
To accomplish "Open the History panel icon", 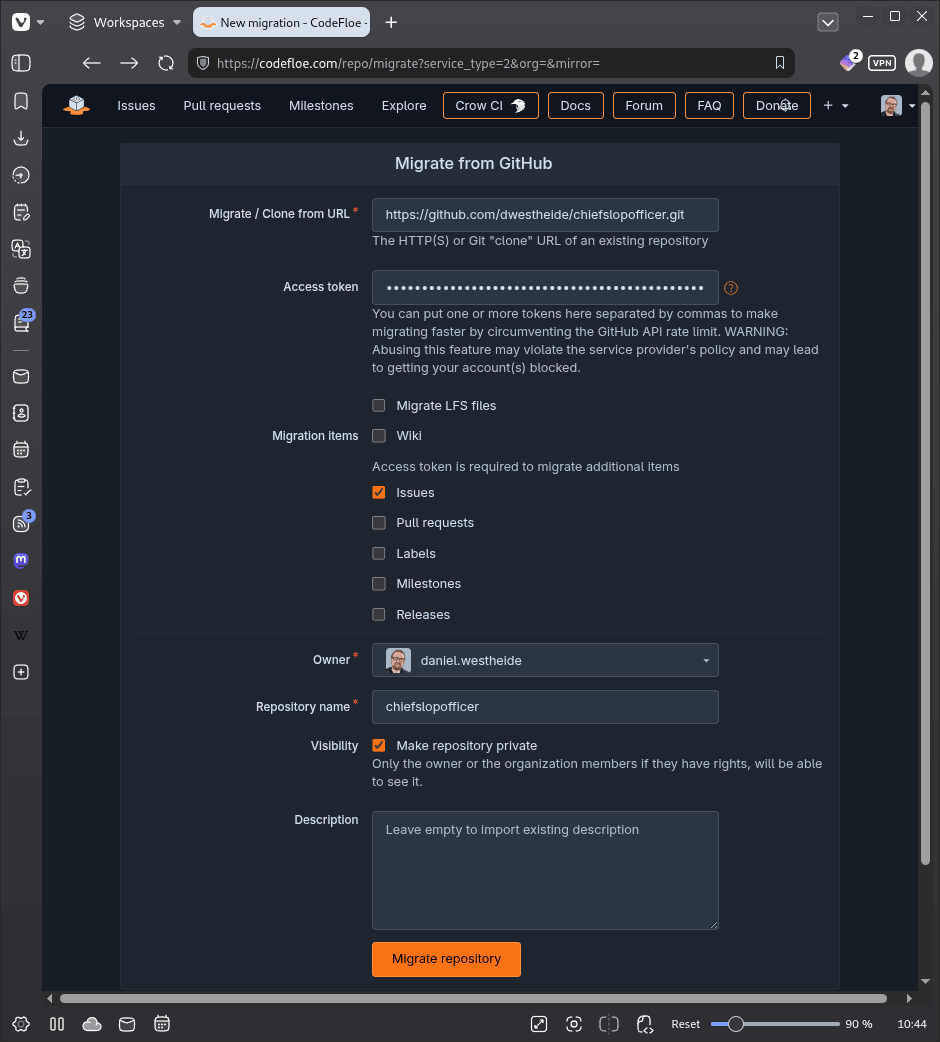I will pyautogui.click(x=21, y=175).
